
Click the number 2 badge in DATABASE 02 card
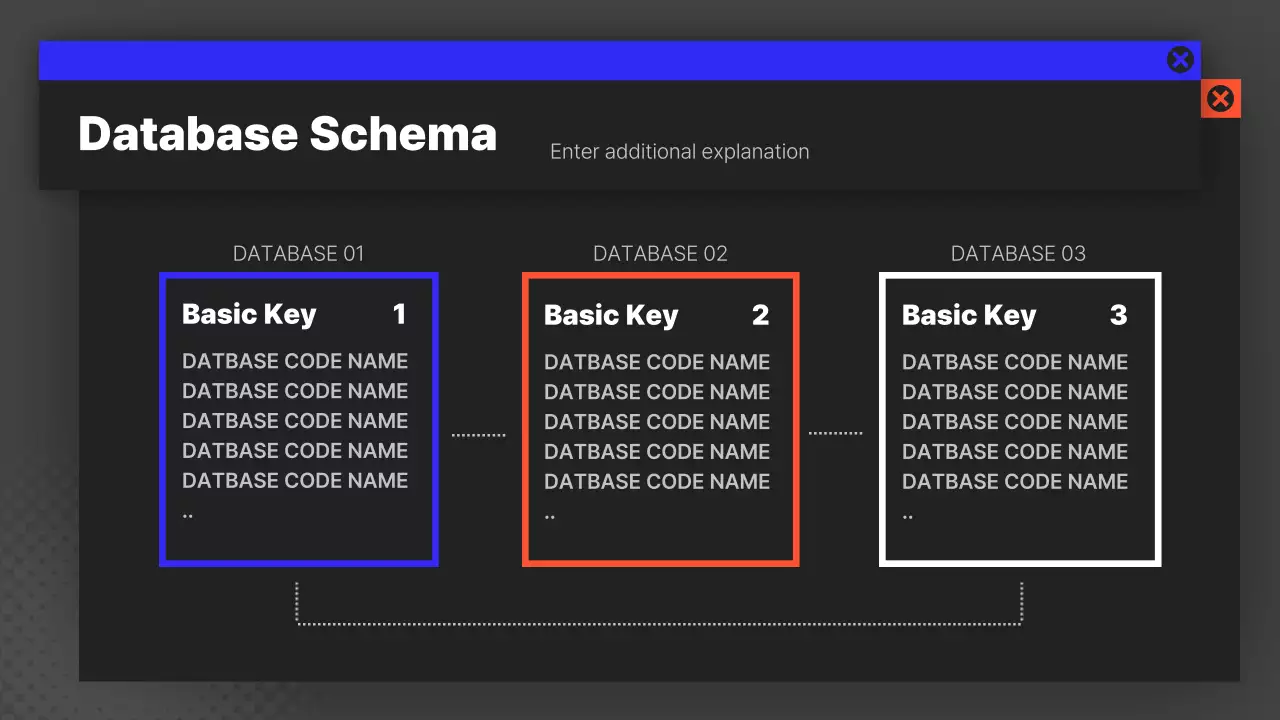pos(761,315)
